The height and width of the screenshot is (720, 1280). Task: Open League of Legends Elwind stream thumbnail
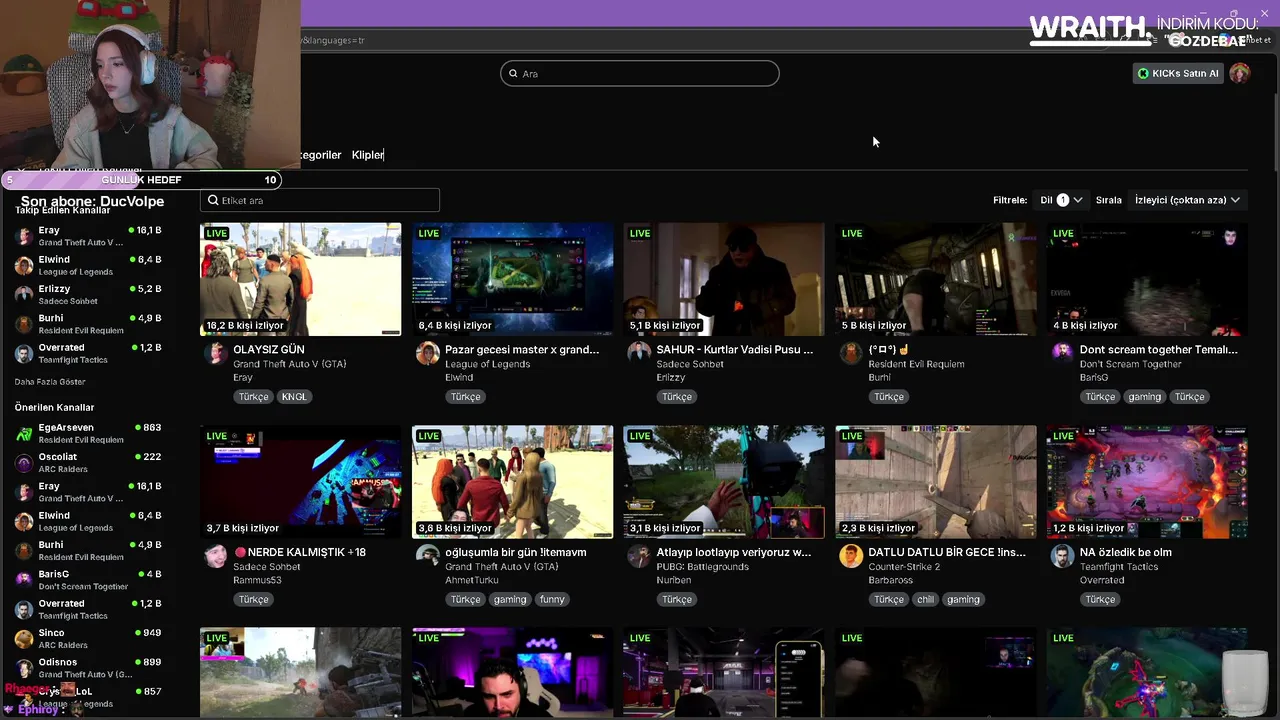512,279
